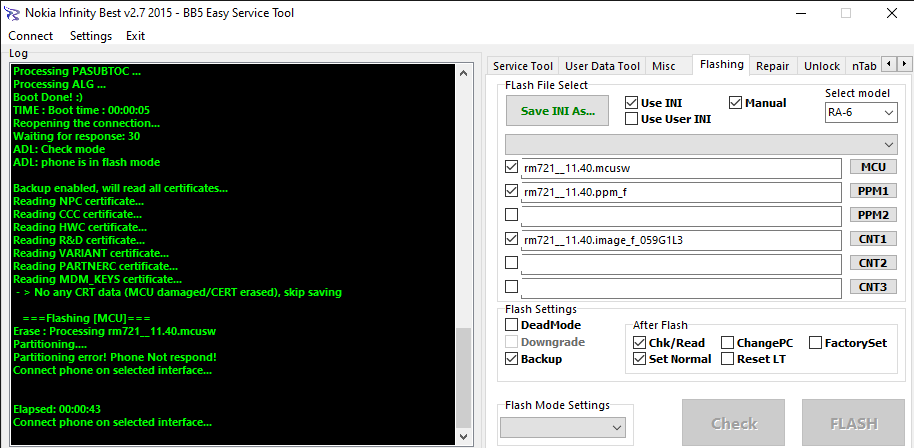Click the log line 'Elapsed: 00:00:43'
Screen dimensions: 914x448
click(57, 409)
